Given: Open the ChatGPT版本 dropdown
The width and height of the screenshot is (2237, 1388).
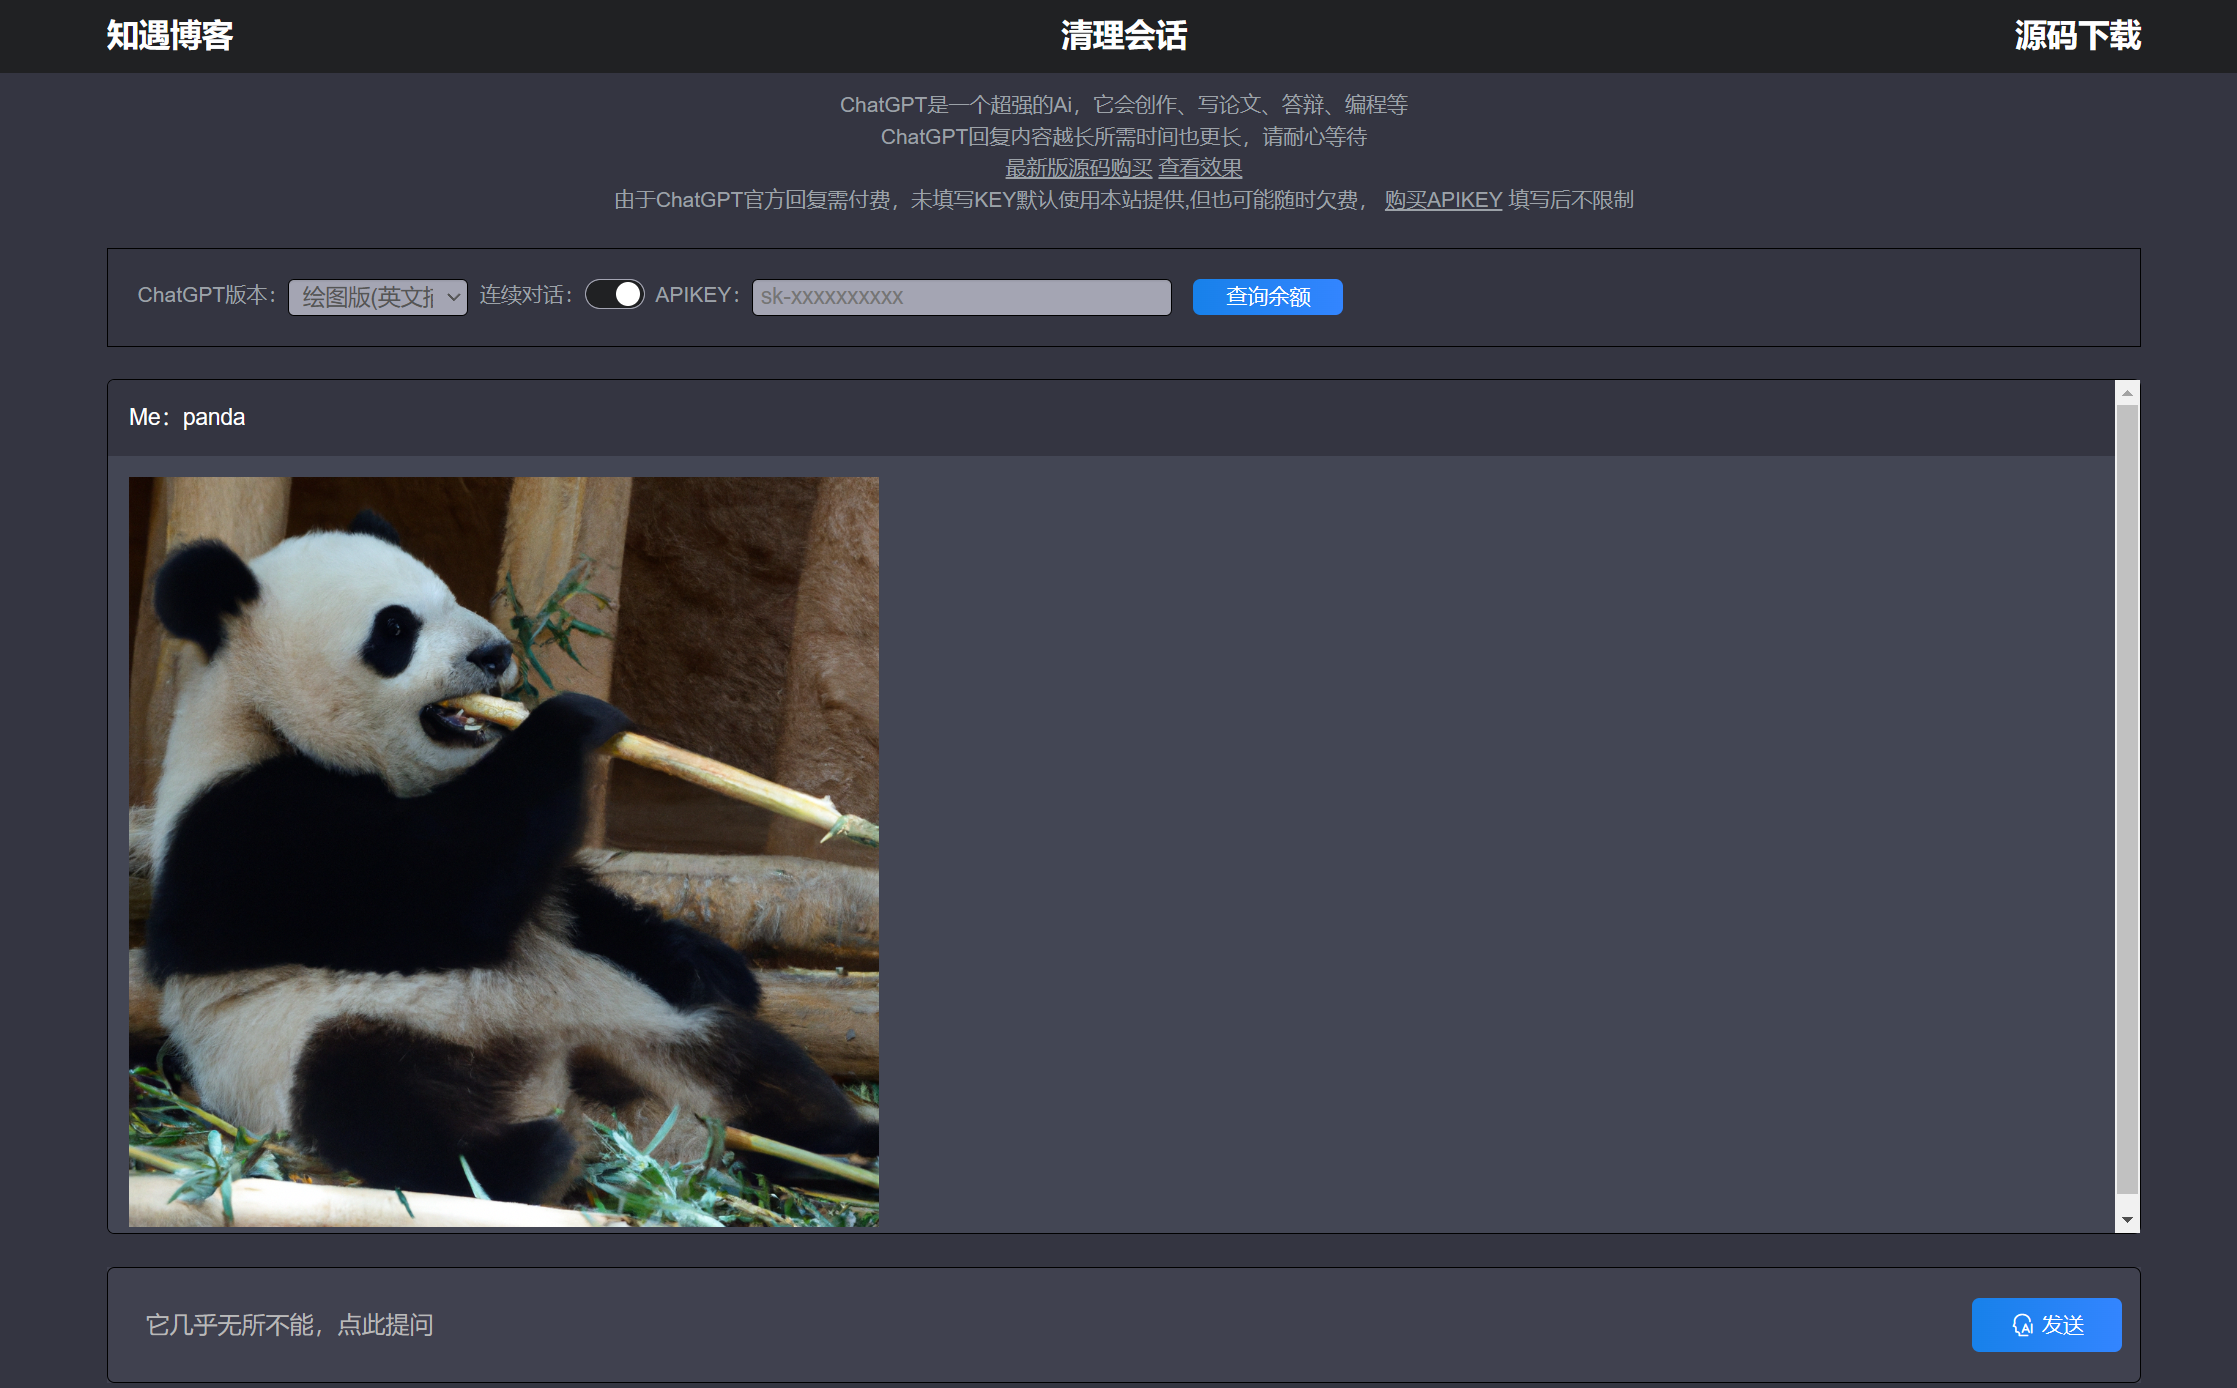Looking at the screenshot, I should point(378,297).
